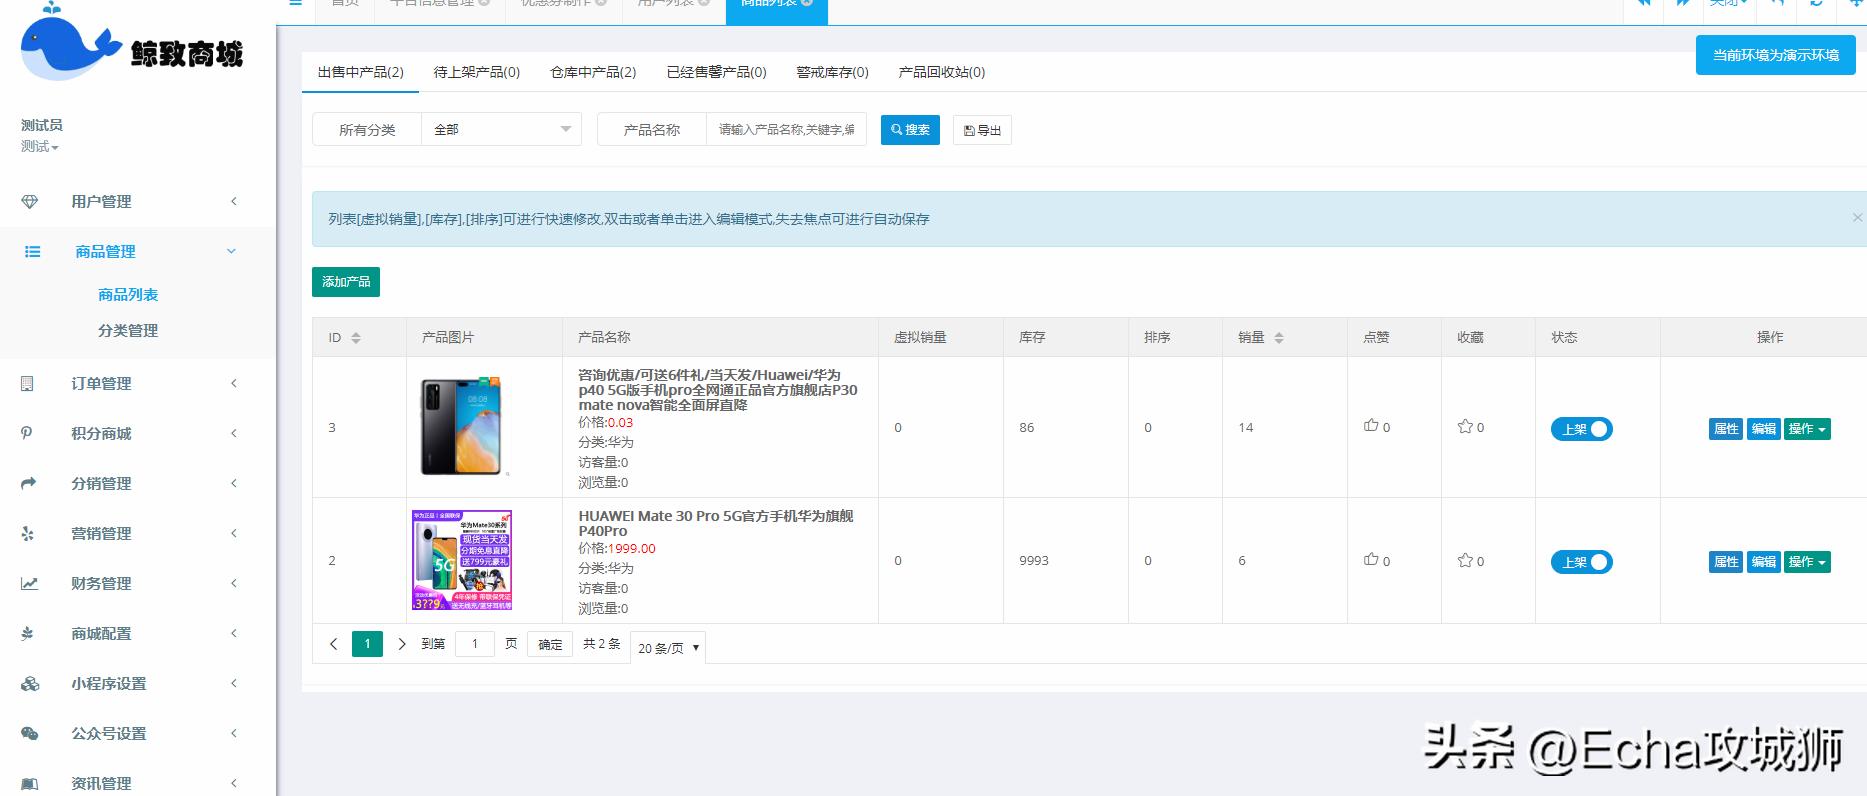
Task: Open the 20 条/页 page size dropdown
Action: click(x=668, y=648)
